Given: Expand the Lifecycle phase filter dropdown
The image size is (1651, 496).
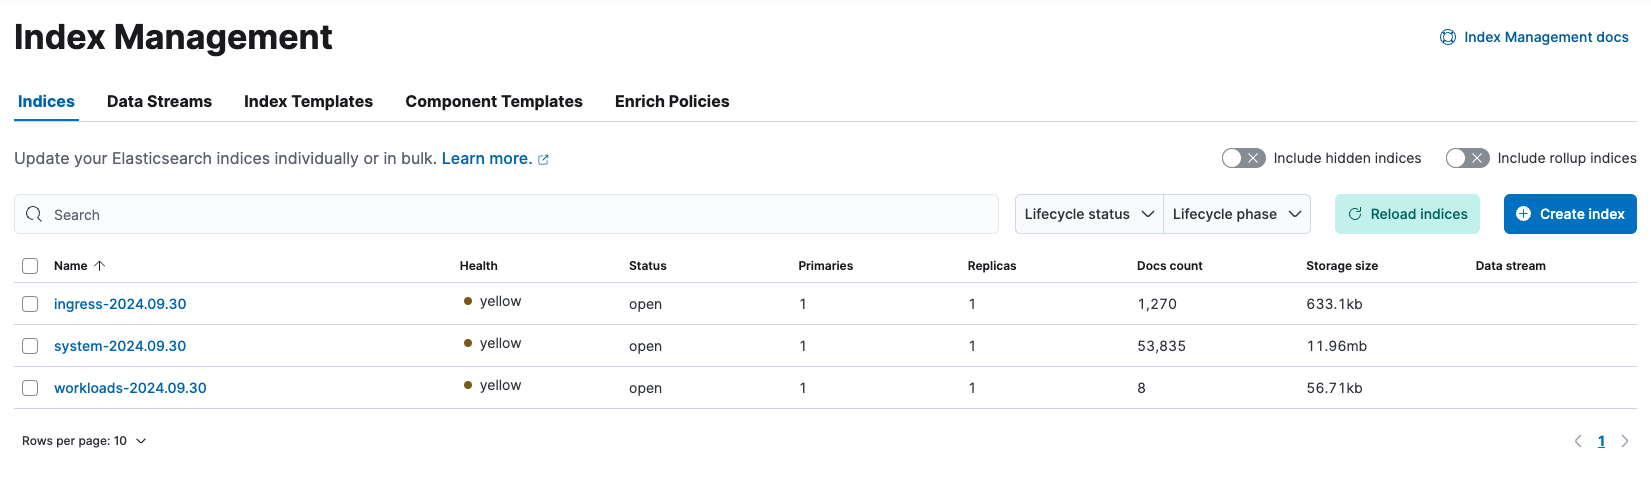Looking at the screenshot, I should [x=1236, y=214].
